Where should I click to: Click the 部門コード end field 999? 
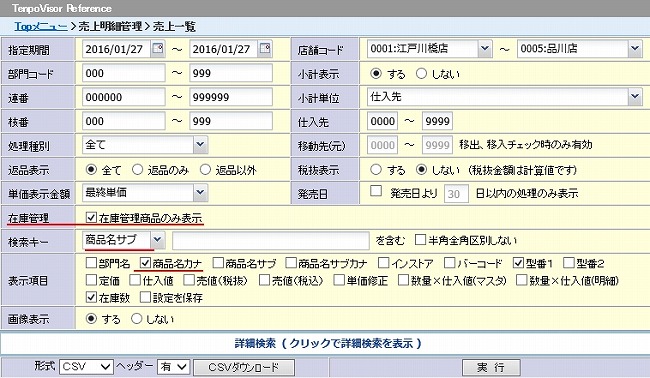point(231,73)
